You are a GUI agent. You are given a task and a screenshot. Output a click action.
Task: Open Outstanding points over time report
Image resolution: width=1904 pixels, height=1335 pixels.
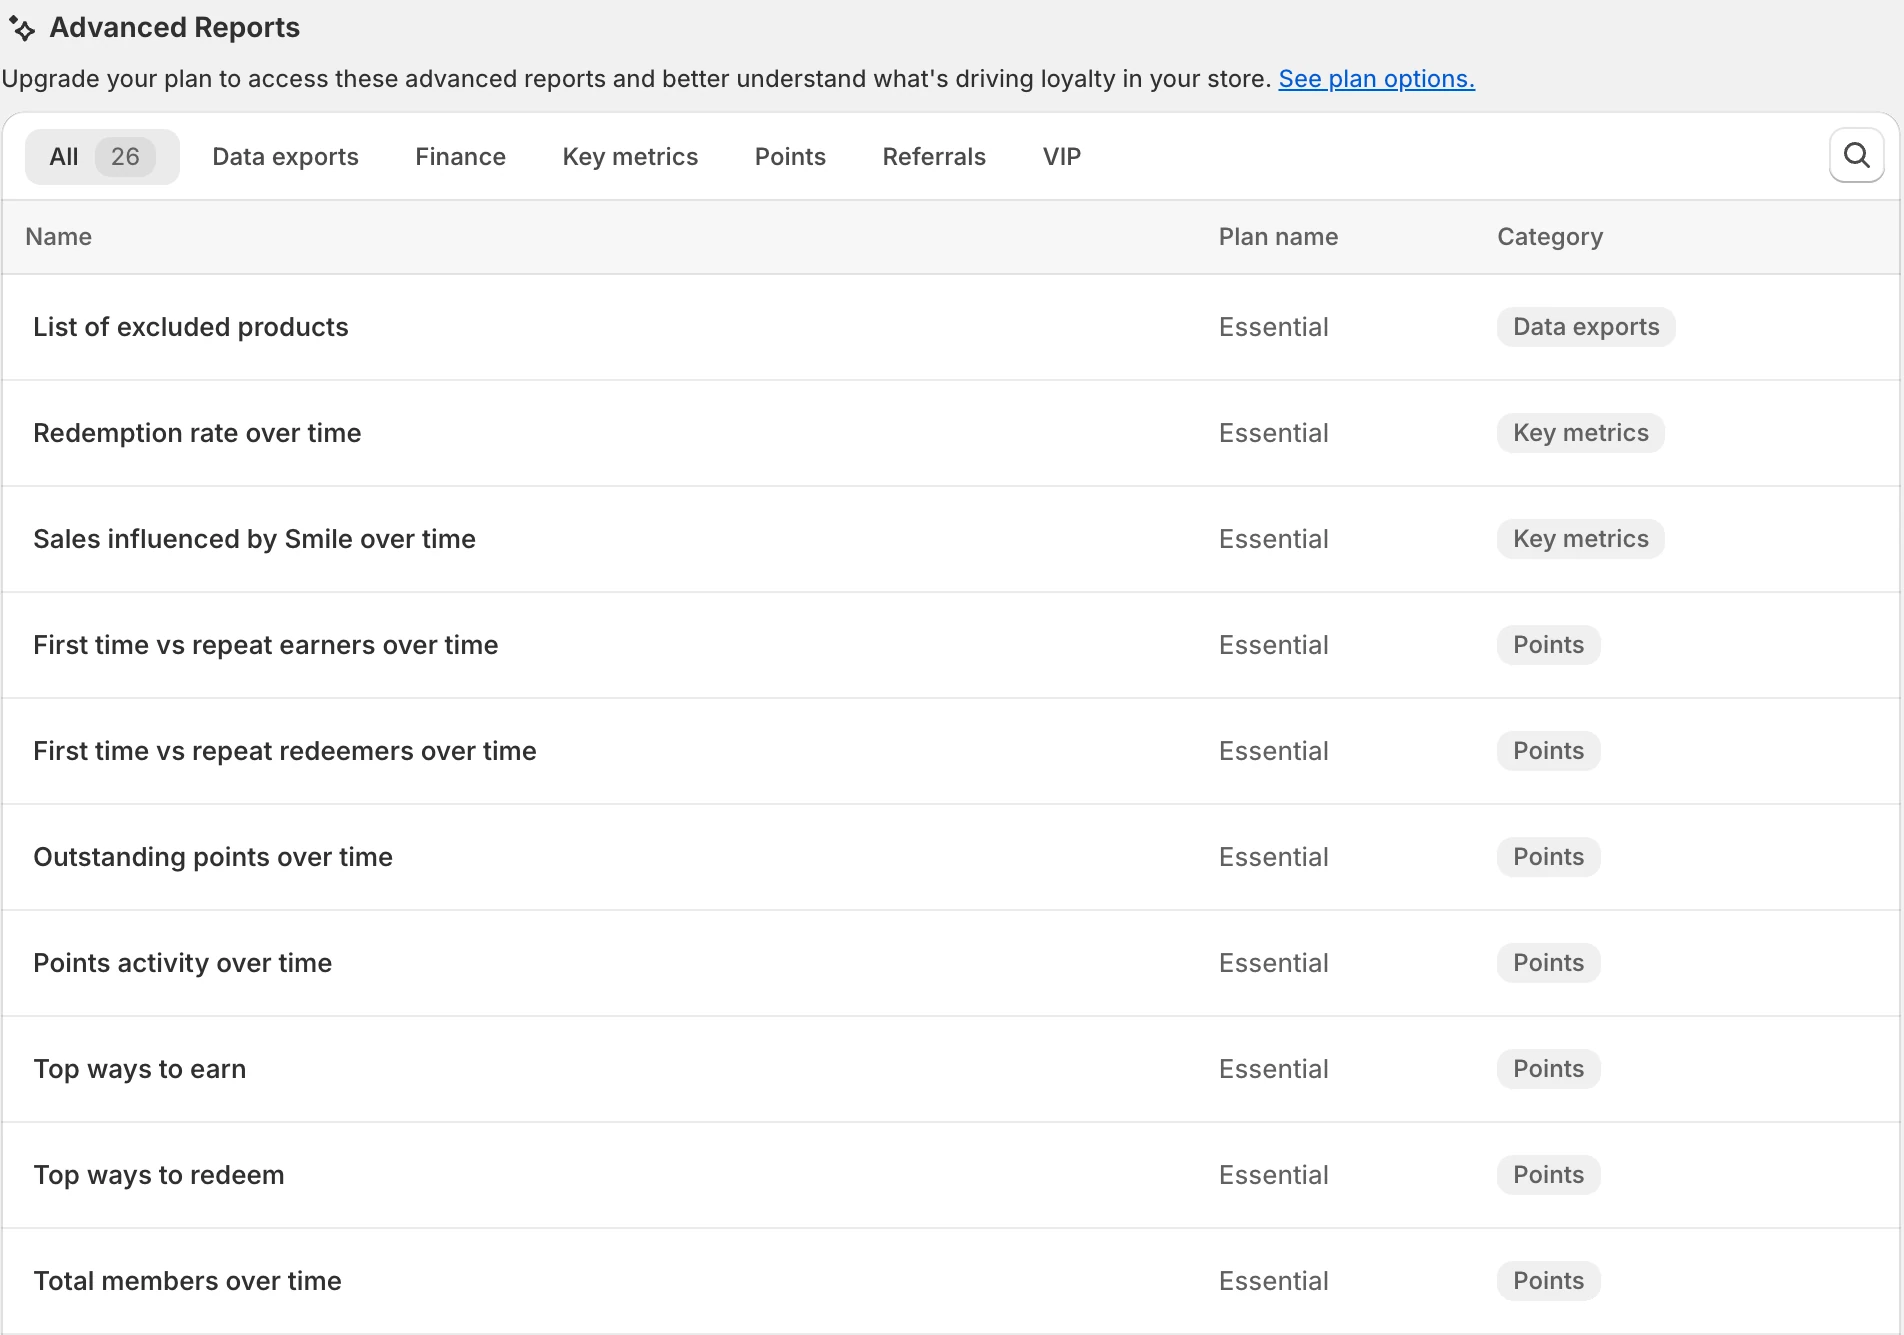[x=213, y=857]
